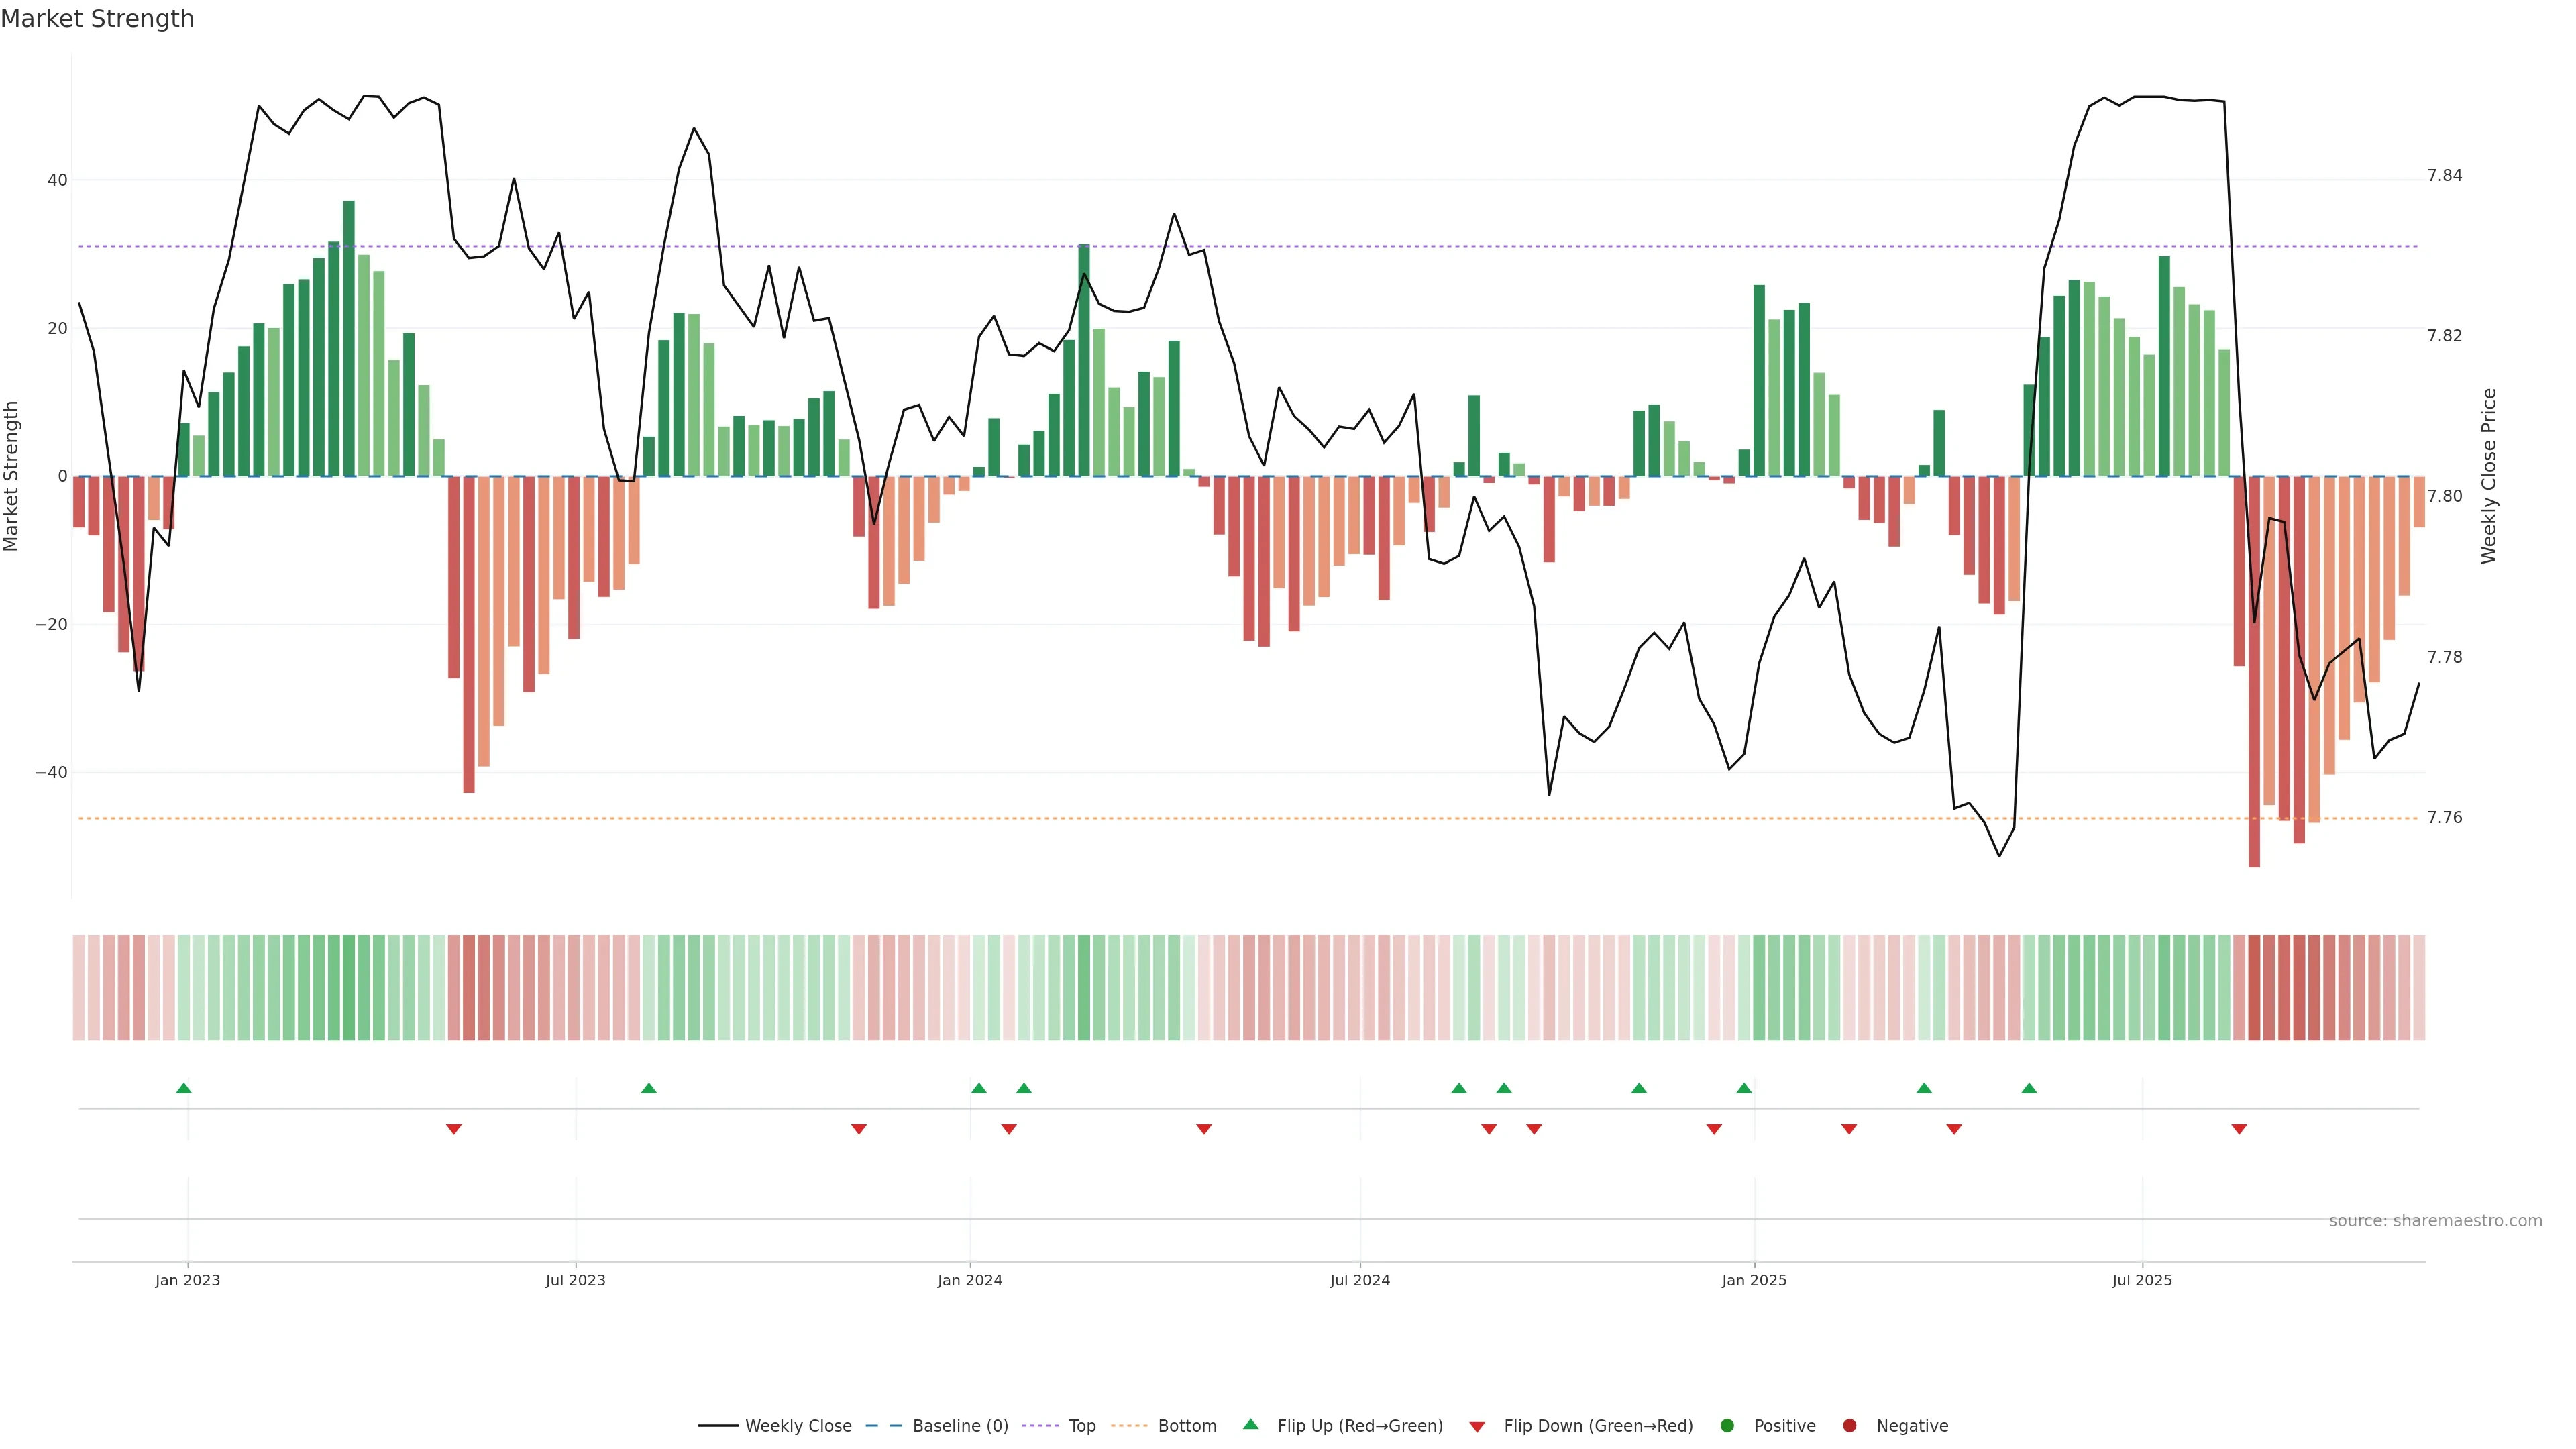Click the Positive green circle legend icon
This screenshot has width=2576, height=1449.
coord(1727,1426)
